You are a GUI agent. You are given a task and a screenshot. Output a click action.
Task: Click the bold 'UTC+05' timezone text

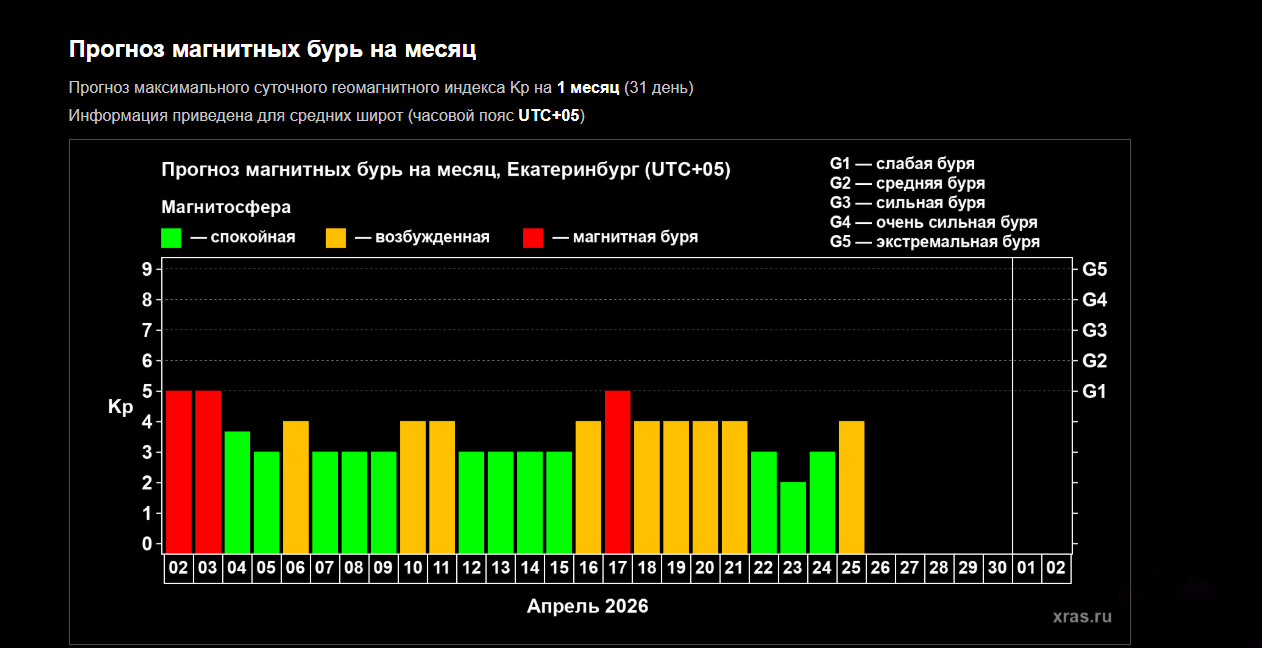coord(549,116)
